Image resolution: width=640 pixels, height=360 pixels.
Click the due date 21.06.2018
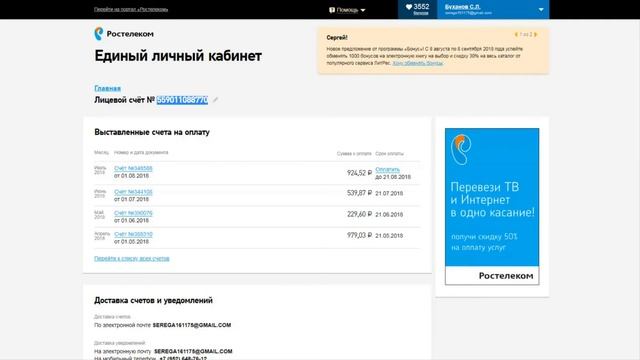pyautogui.click(x=389, y=215)
